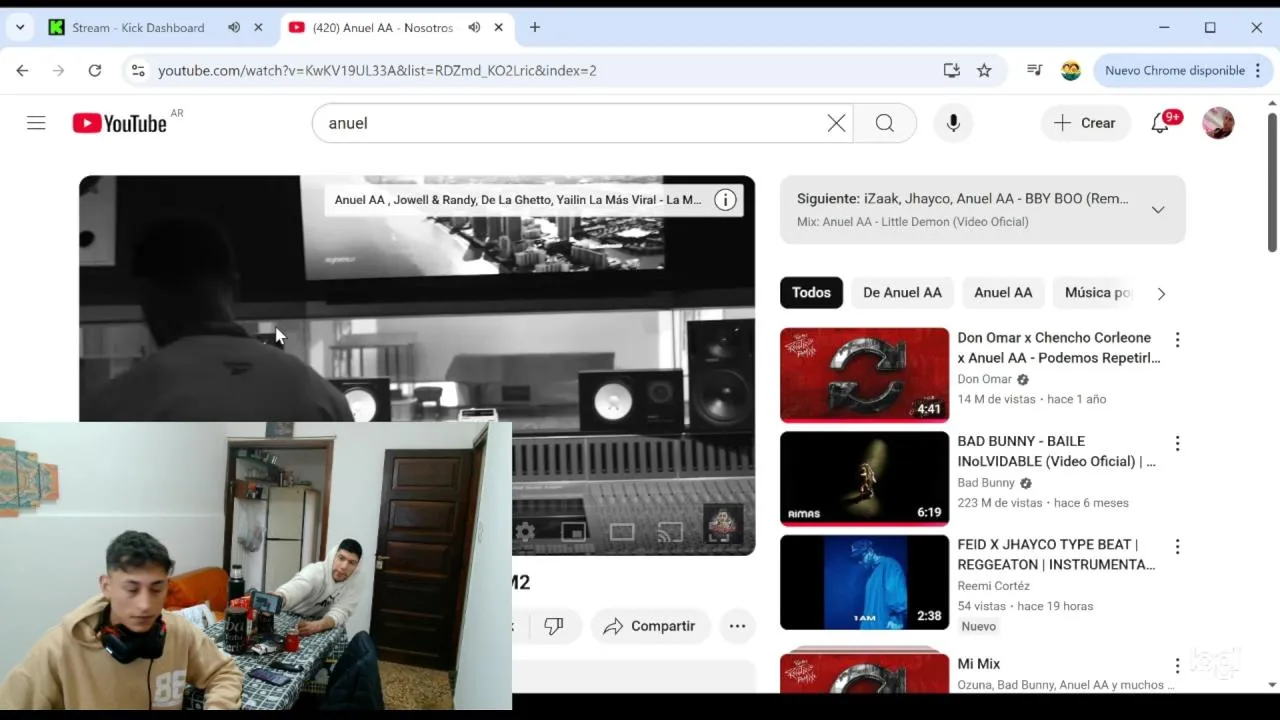Dislike the video with thumbs-down
The height and width of the screenshot is (720, 1280).
point(554,626)
